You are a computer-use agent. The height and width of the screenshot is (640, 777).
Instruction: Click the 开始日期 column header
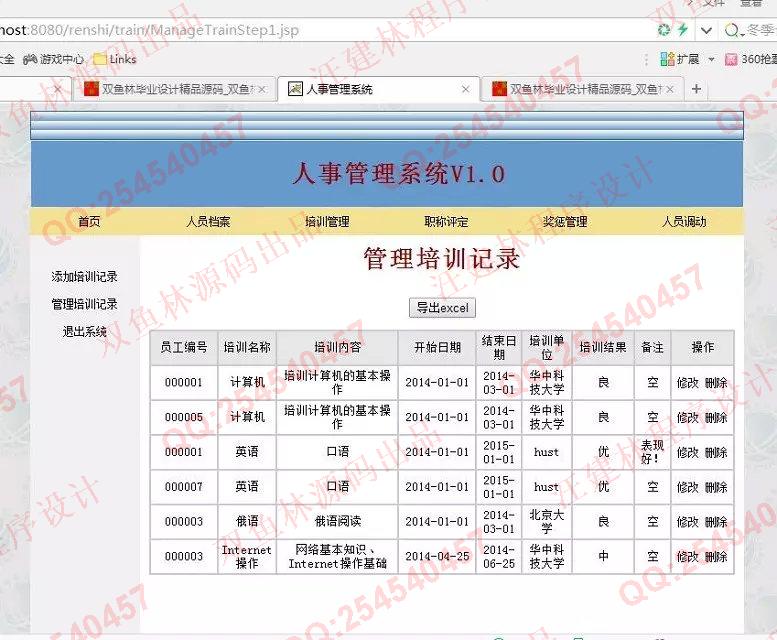click(x=437, y=347)
